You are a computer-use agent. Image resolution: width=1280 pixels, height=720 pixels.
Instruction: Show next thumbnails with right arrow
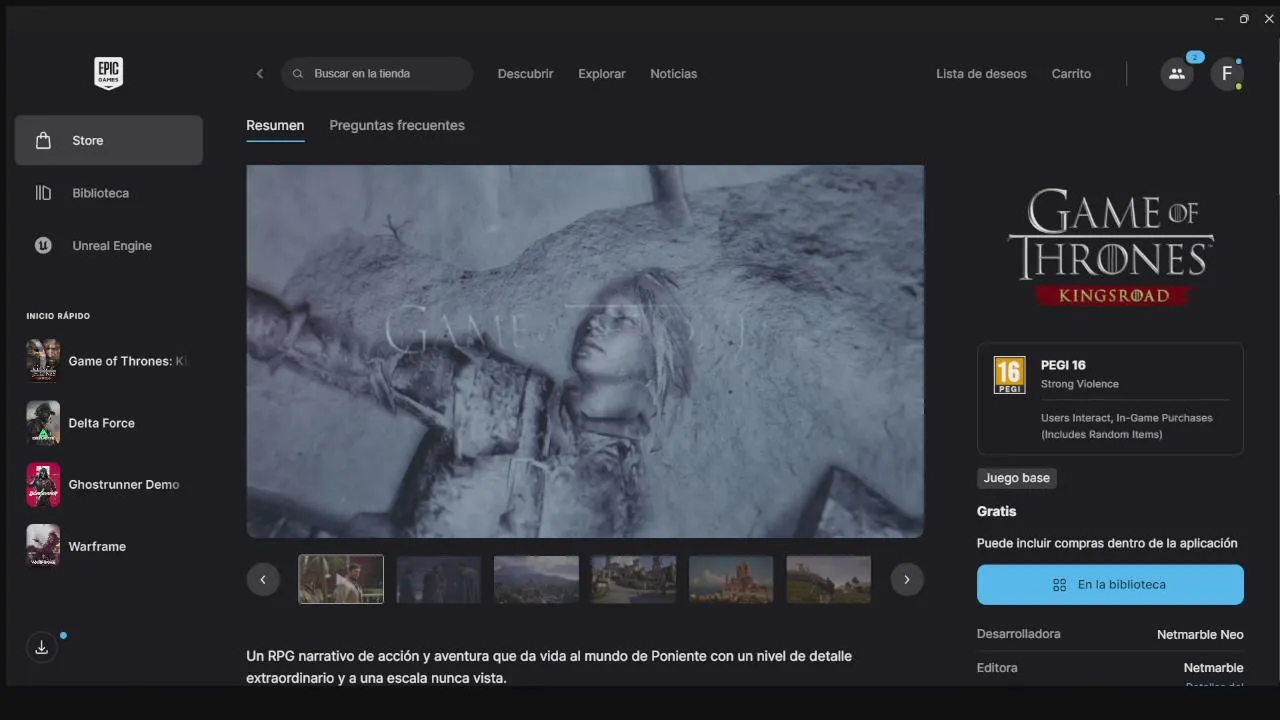907,579
